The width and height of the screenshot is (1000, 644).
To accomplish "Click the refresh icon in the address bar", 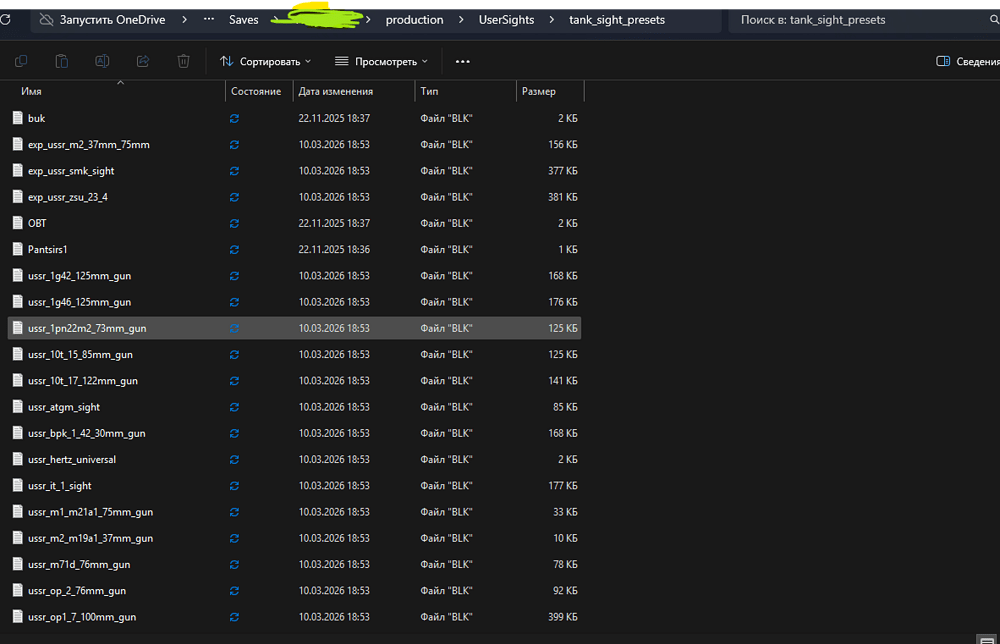I will click(6, 20).
